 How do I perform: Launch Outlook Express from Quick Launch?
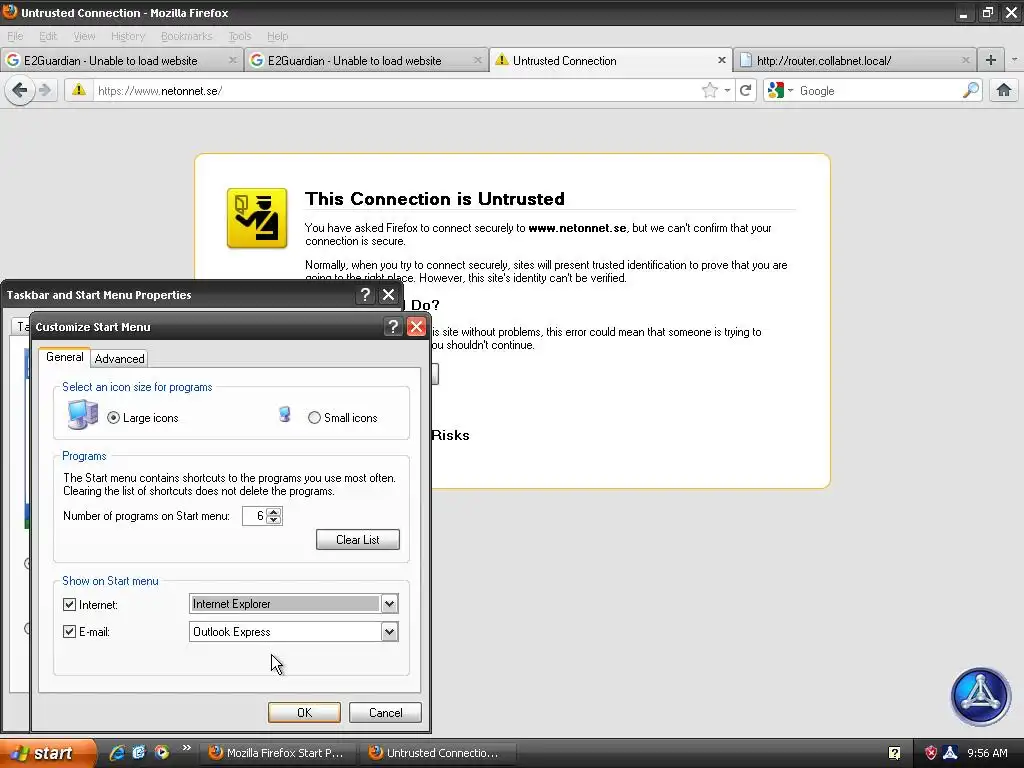[139, 752]
